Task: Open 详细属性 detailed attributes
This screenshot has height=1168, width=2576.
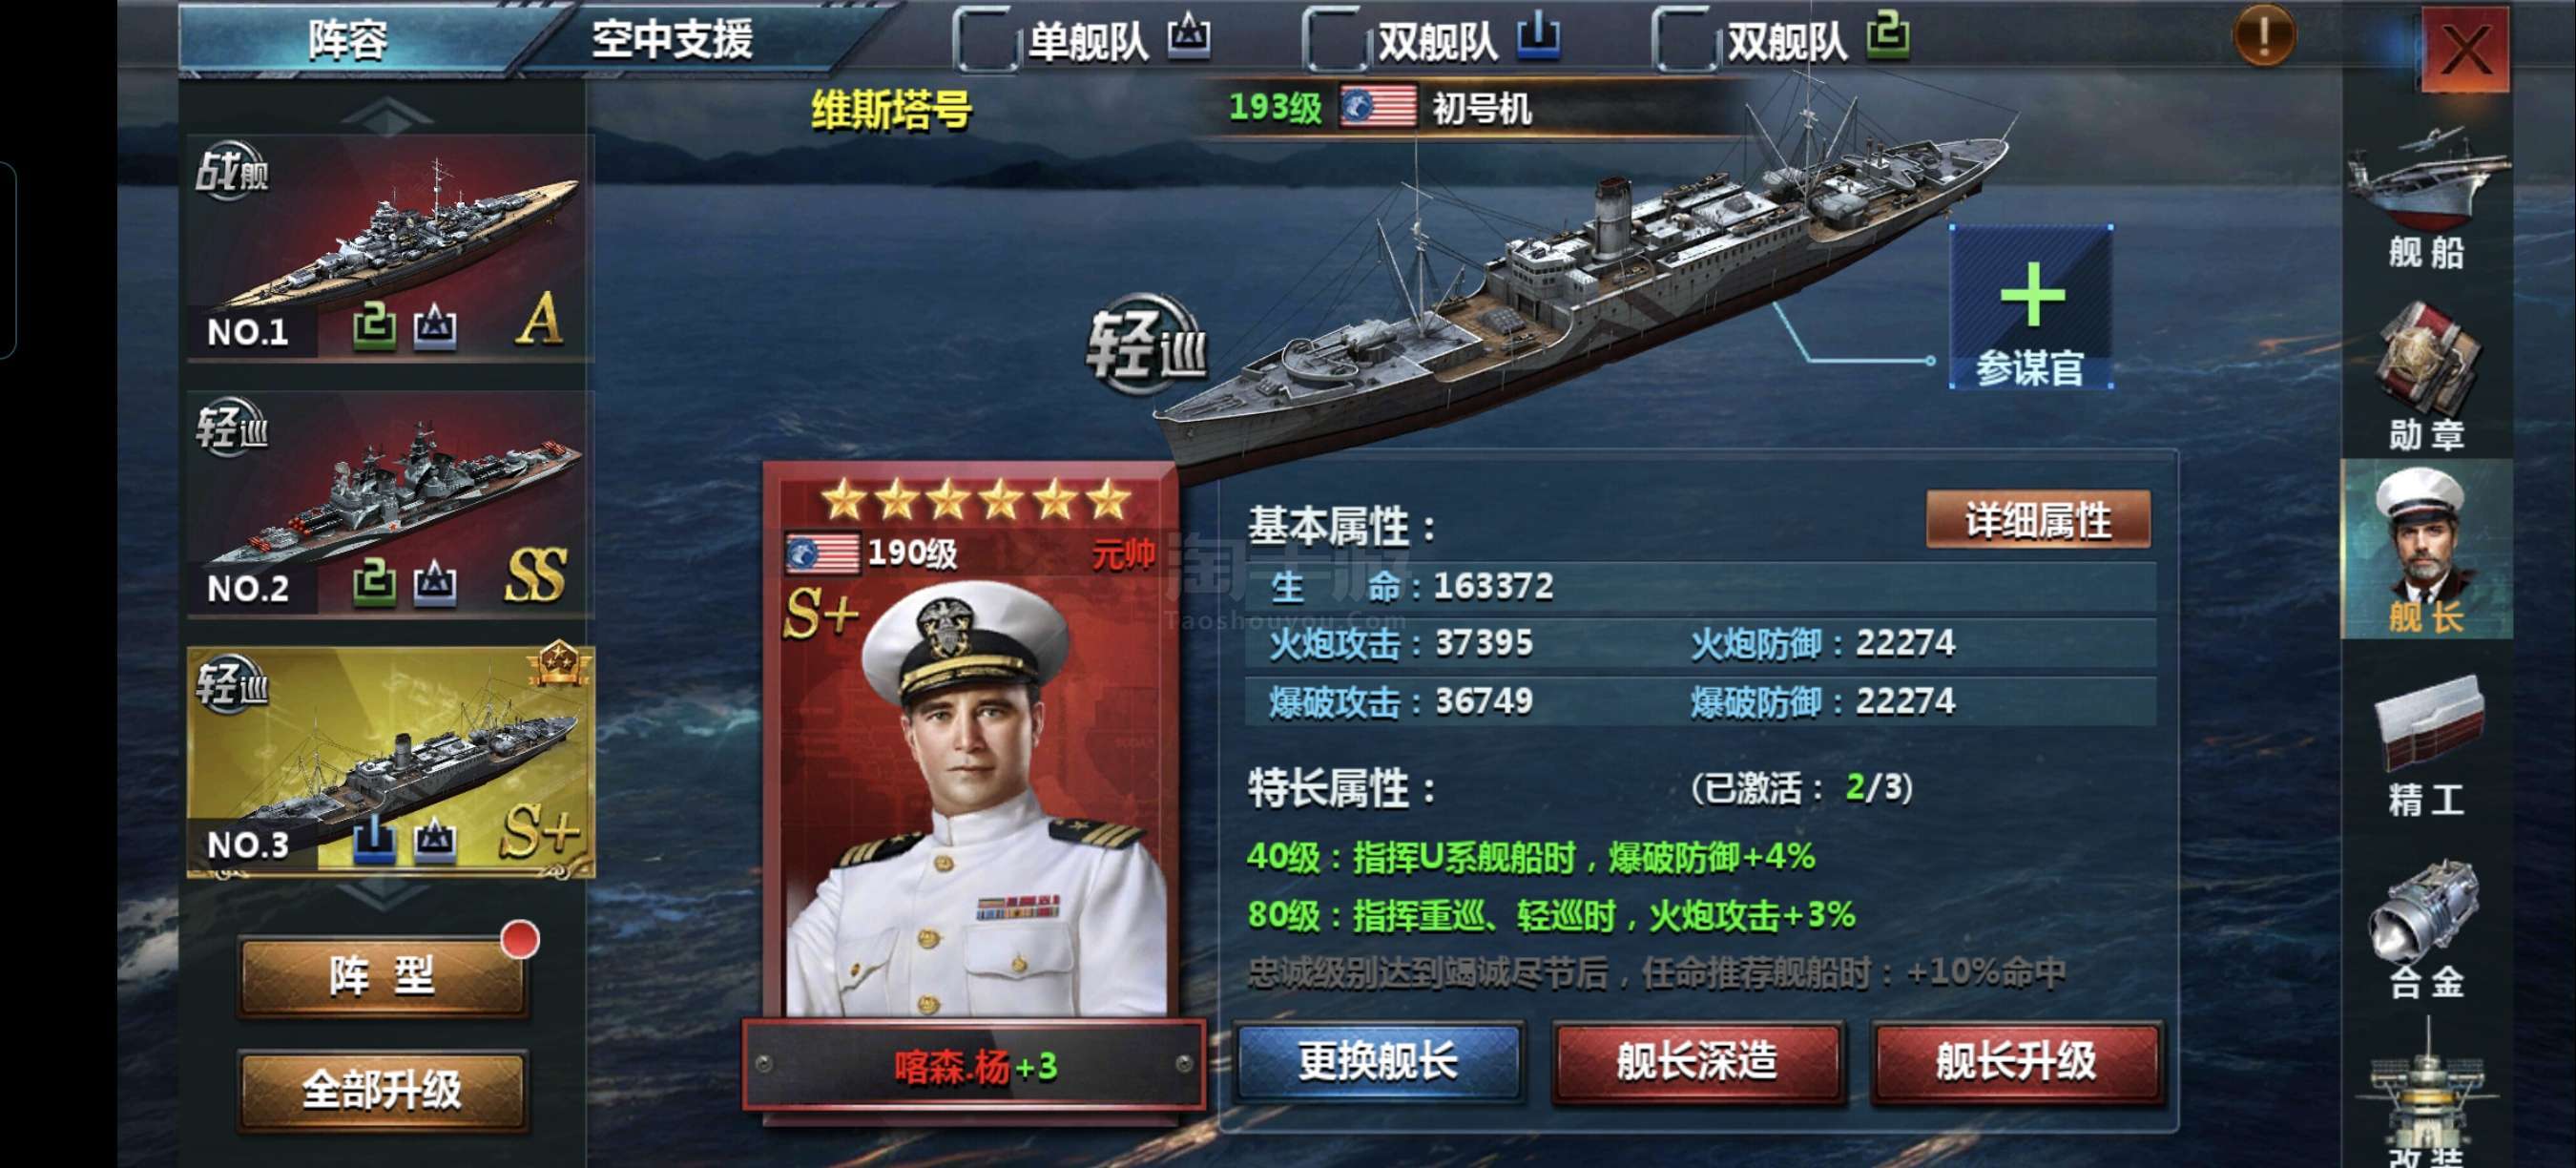Action: 2038,520
